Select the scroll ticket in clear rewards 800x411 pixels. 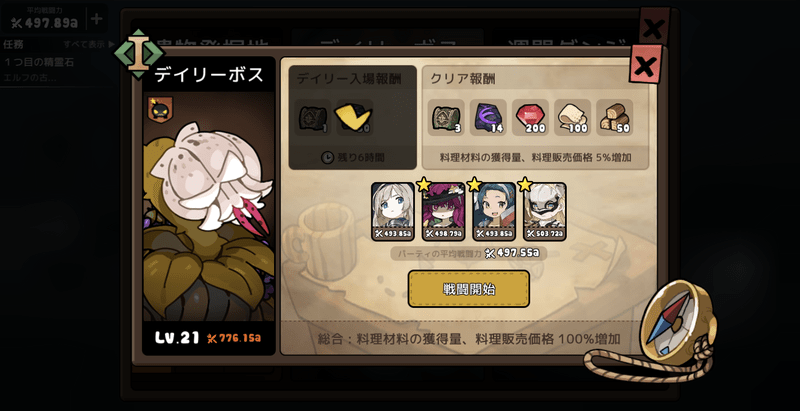point(446,117)
